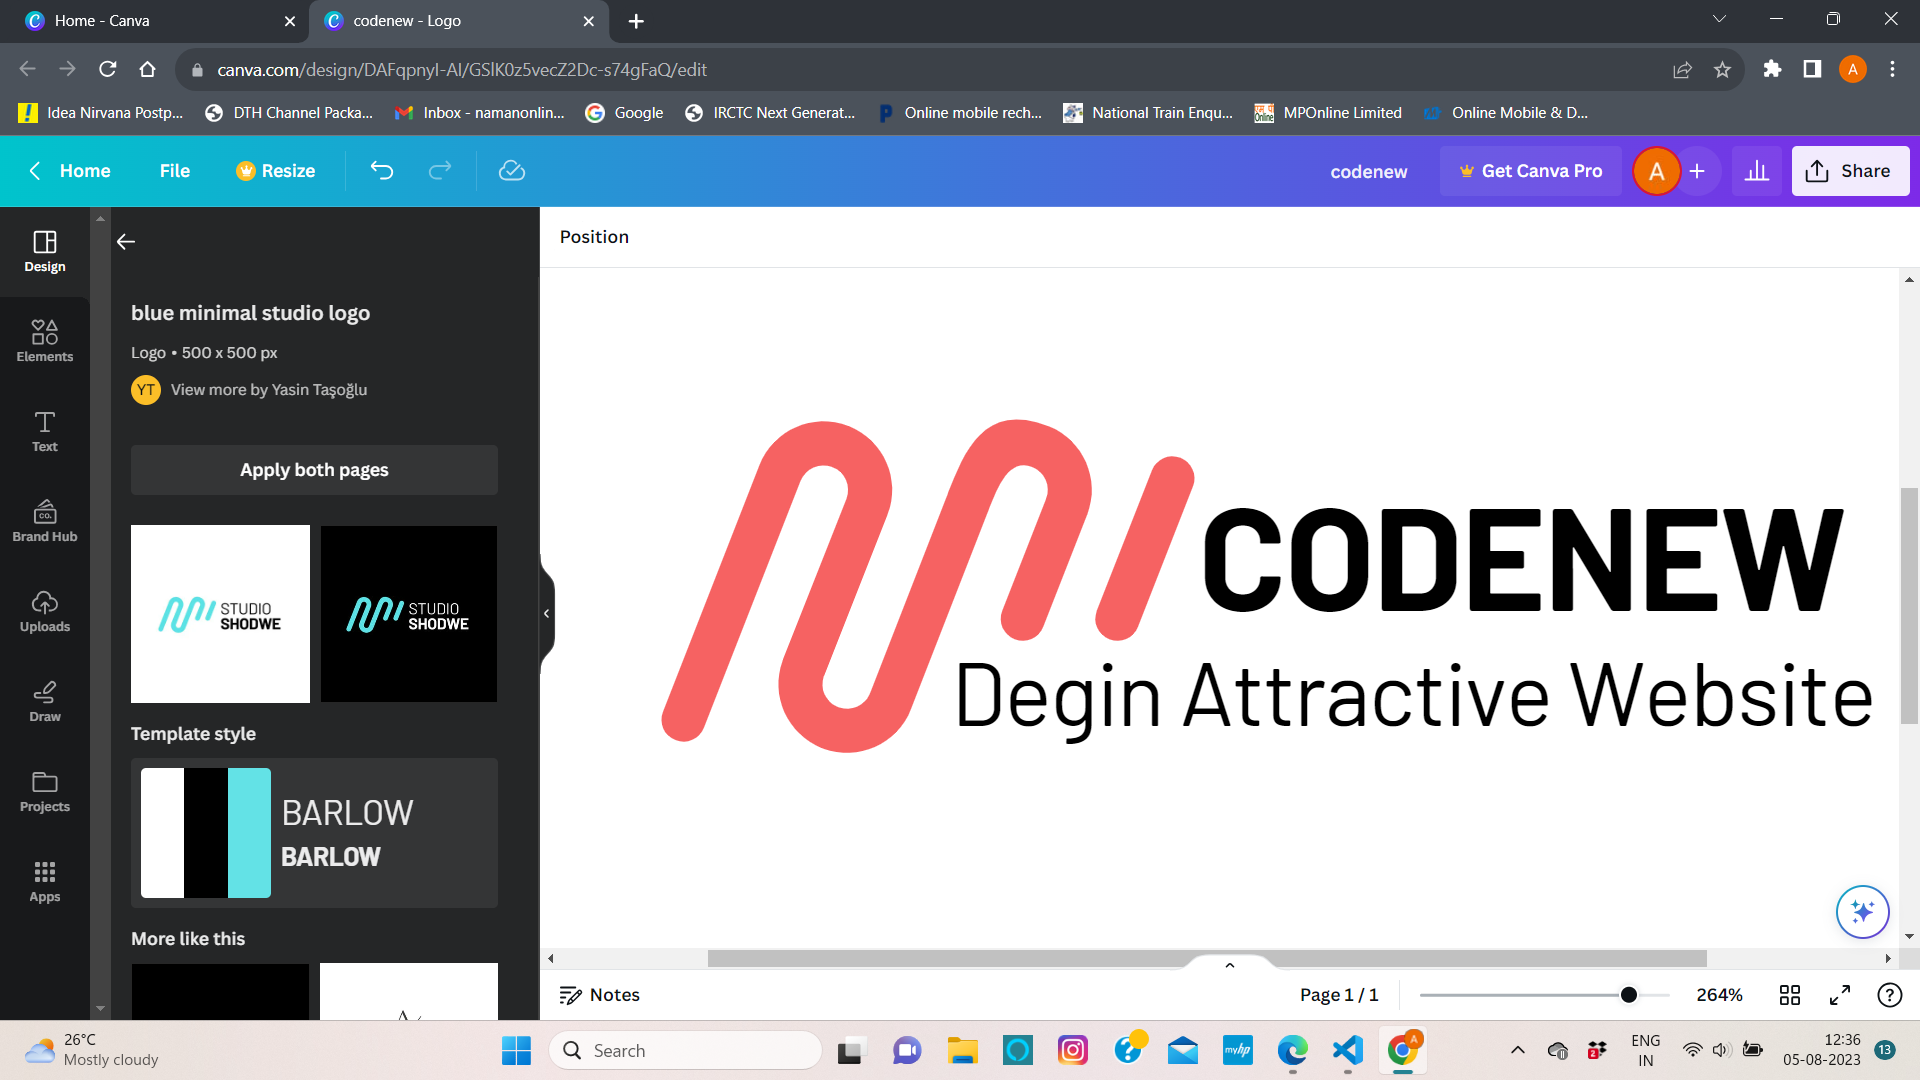Open the Elements panel in sidebar
This screenshot has height=1080, width=1920.
tap(44, 340)
